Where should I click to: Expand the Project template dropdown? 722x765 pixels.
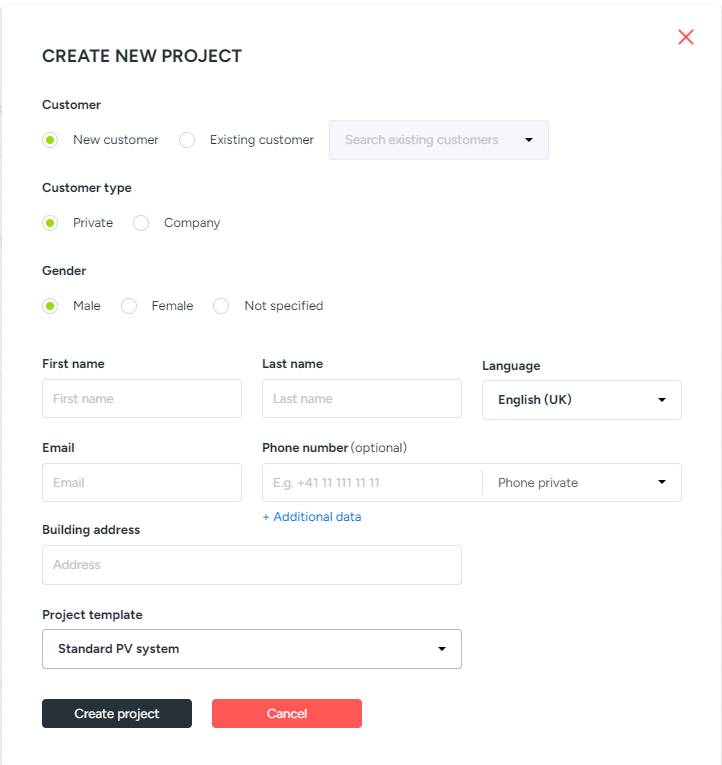[251, 649]
